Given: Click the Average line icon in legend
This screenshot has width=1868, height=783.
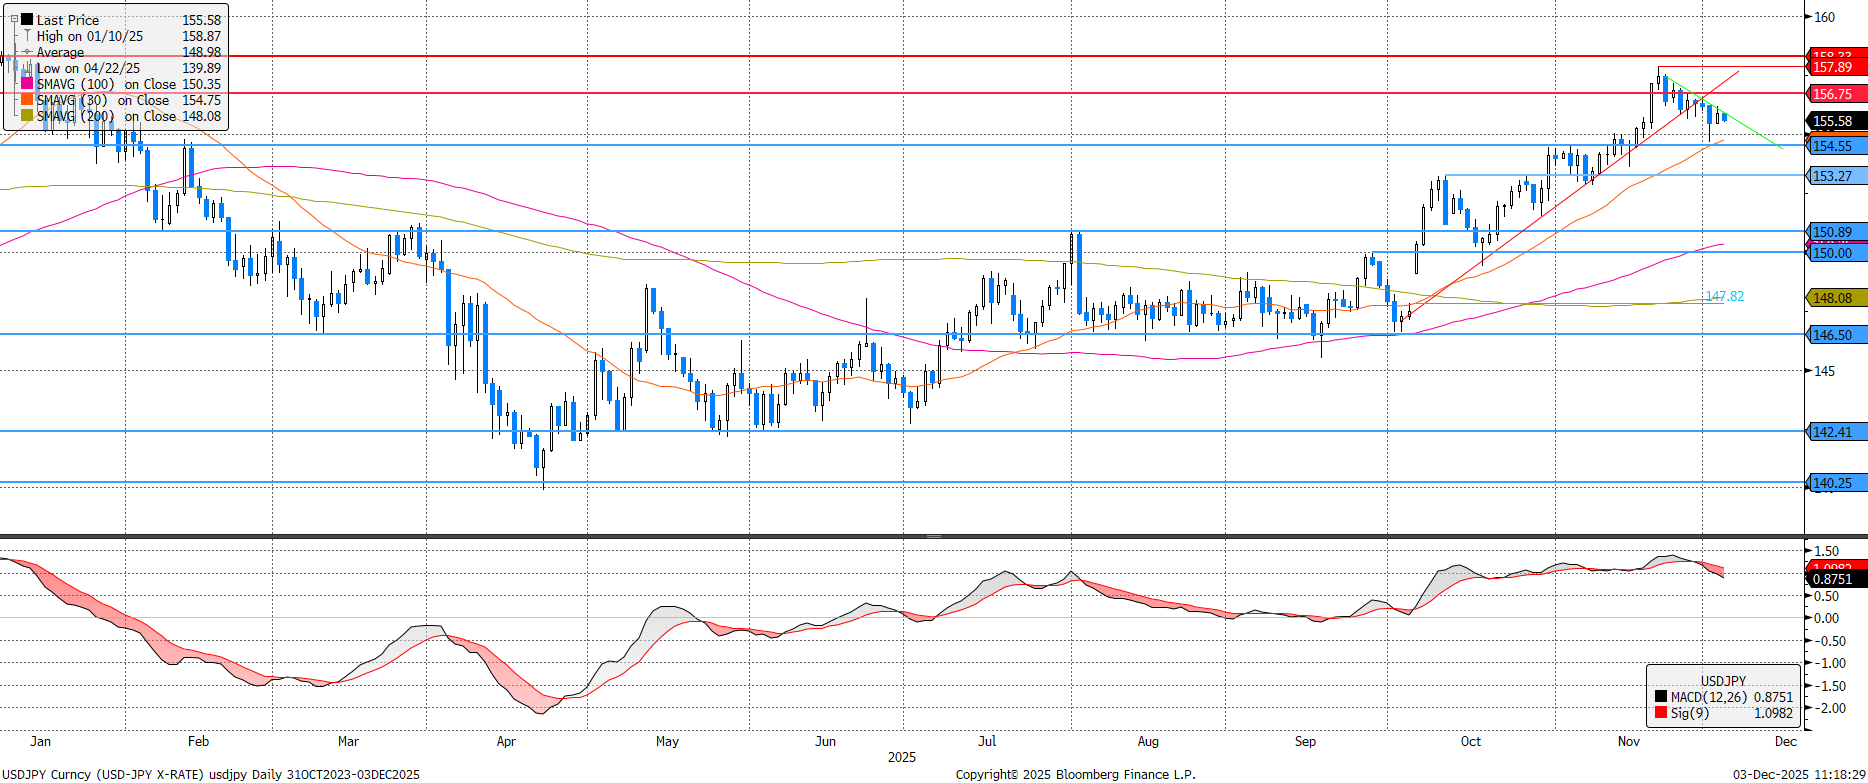Looking at the screenshot, I should pyautogui.click(x=27, y=52).
